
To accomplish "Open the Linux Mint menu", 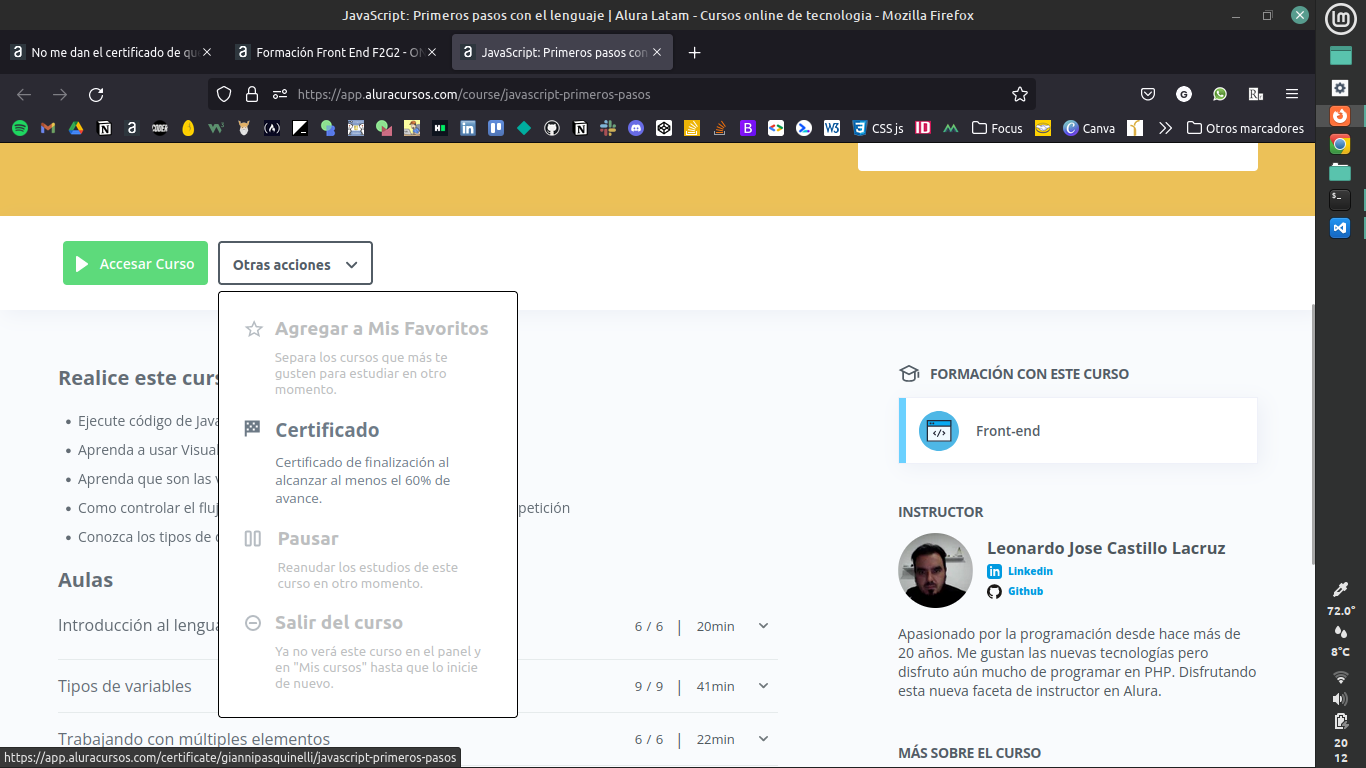I will click(1340, 19).
